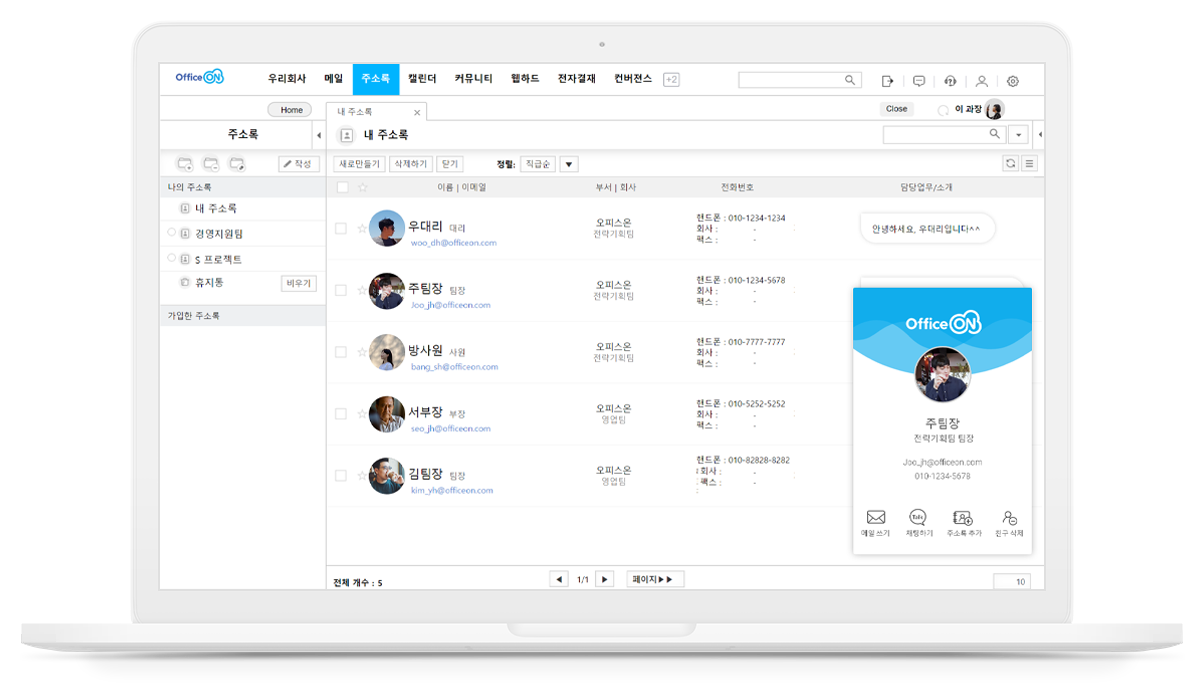
Task: Click the top global search field
Action: pos(791,80)
